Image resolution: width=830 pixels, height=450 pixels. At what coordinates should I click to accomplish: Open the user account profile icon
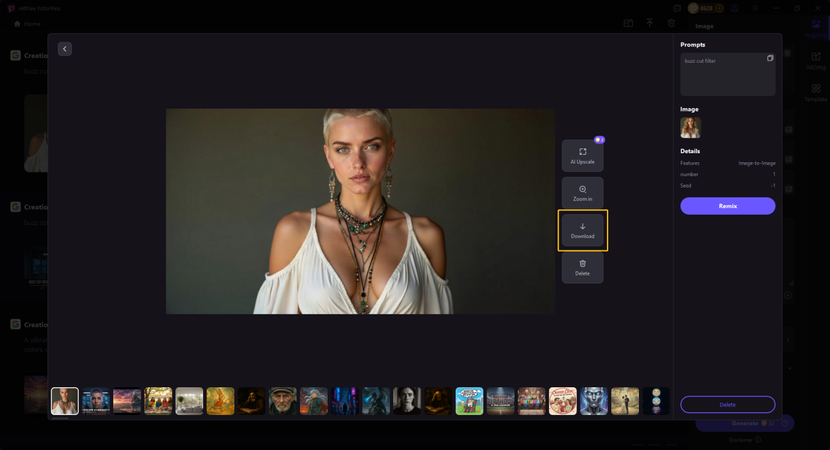click(x=735, y=8)
